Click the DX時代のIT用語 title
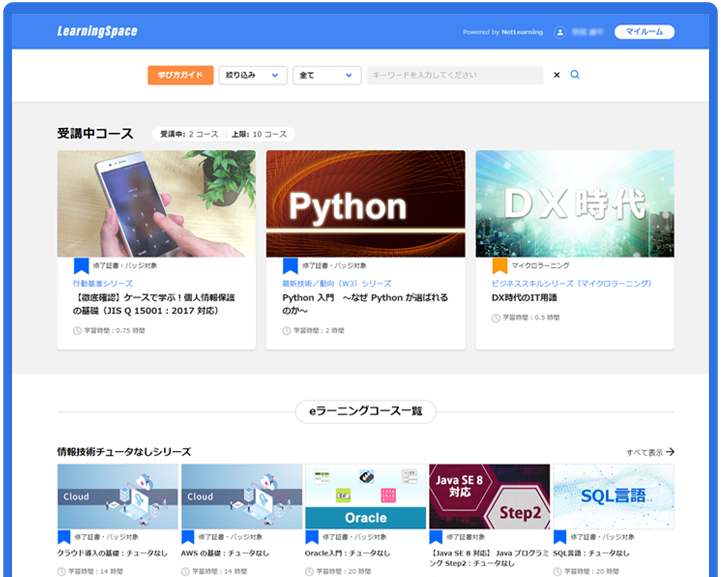The height and width of the screenshot is (577, 721). tap(524, 297)
